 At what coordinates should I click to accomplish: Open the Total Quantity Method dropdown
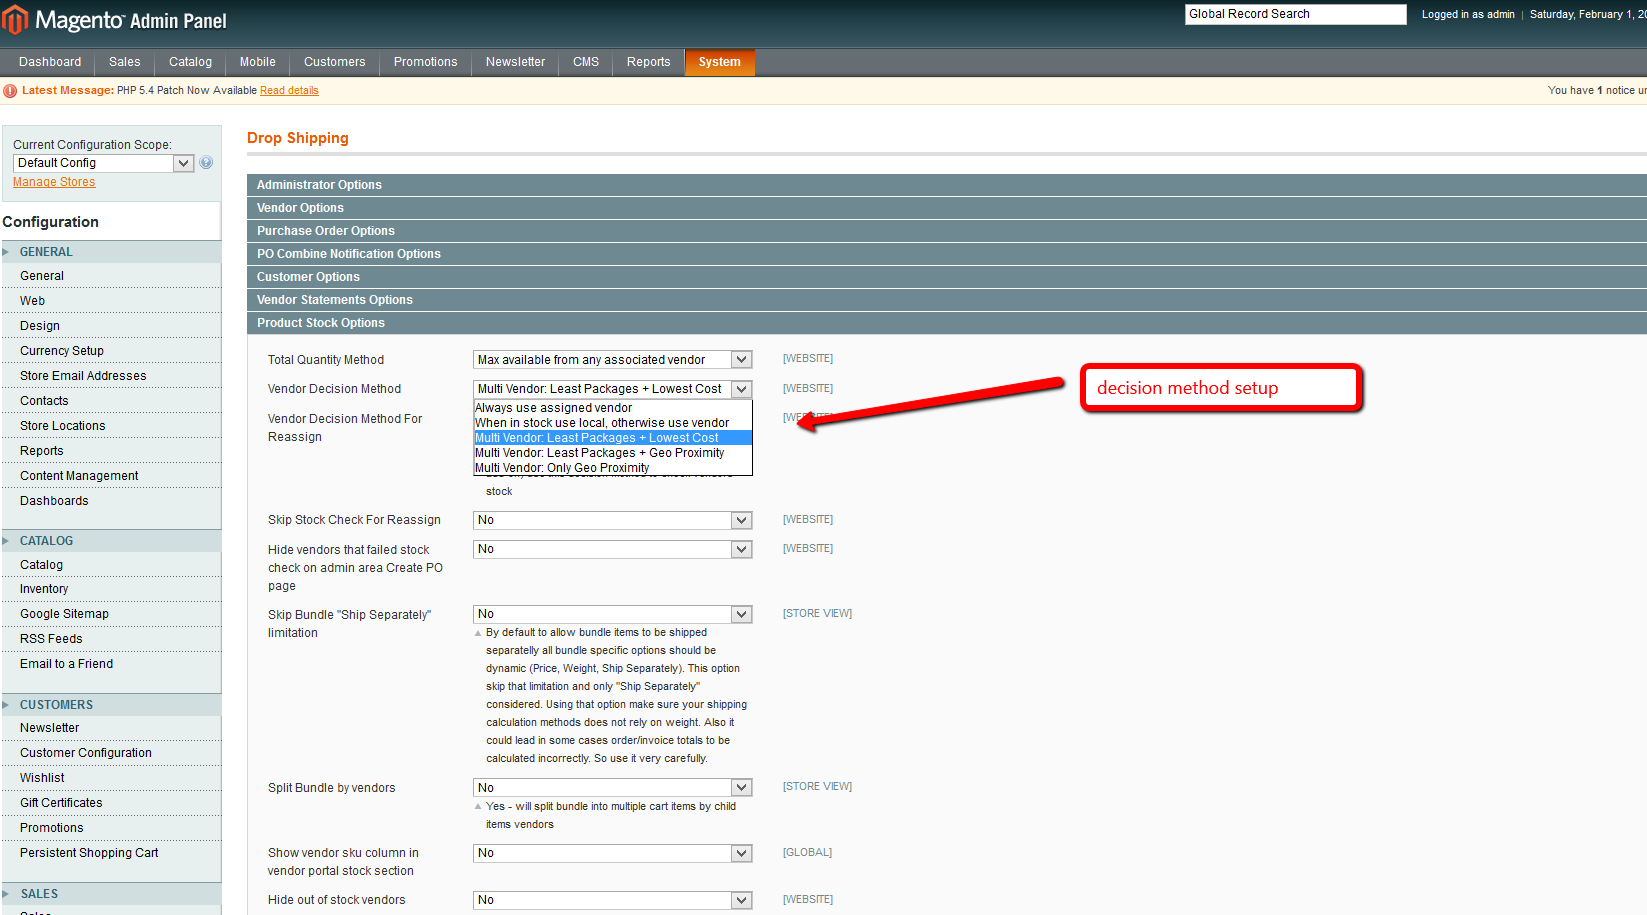point(612,360)
